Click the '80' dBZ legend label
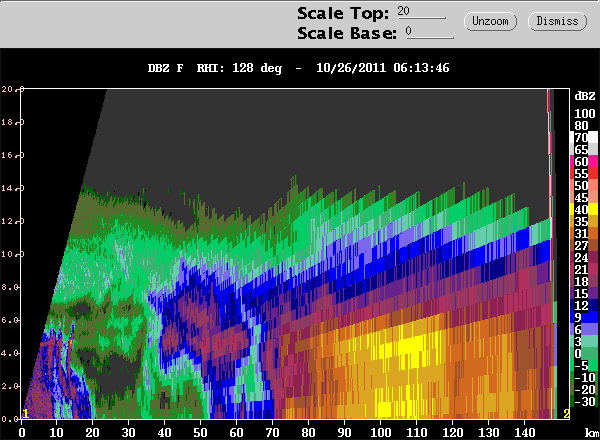Viewport: 600px width, 440px height. (581, 125)
